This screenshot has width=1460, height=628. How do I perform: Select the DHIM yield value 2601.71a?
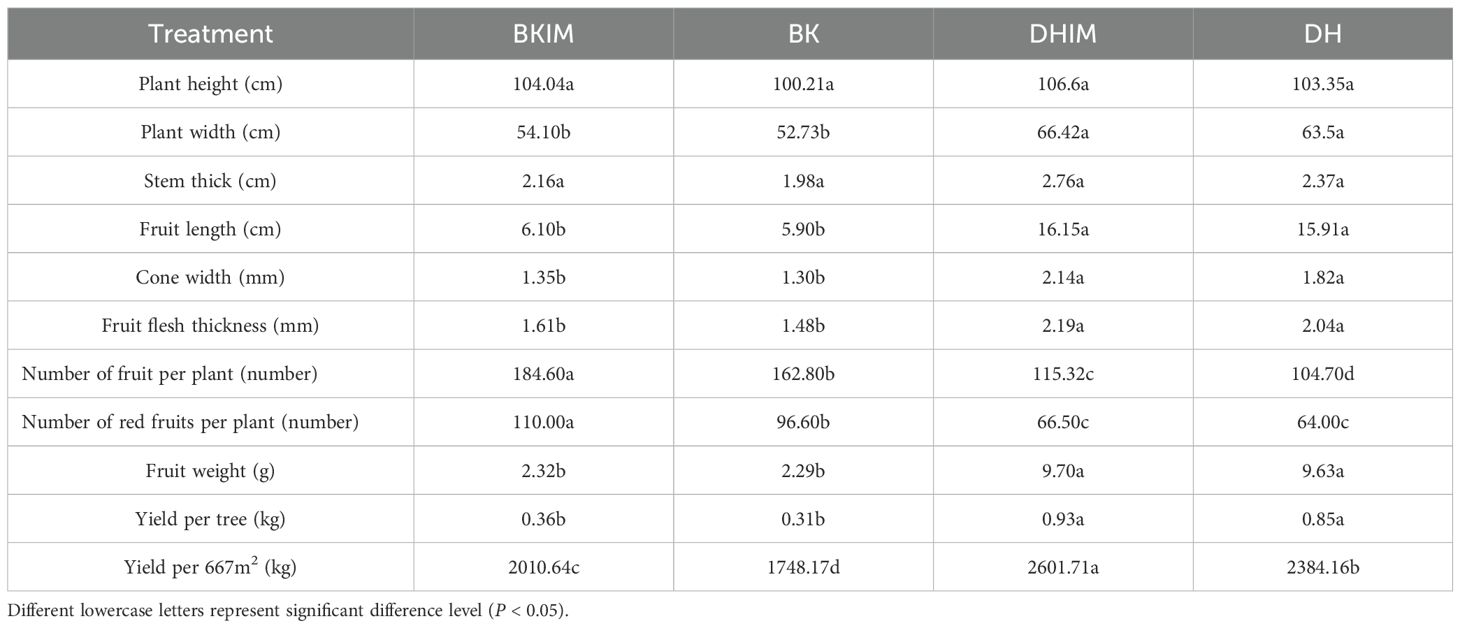click(1063, 567)
